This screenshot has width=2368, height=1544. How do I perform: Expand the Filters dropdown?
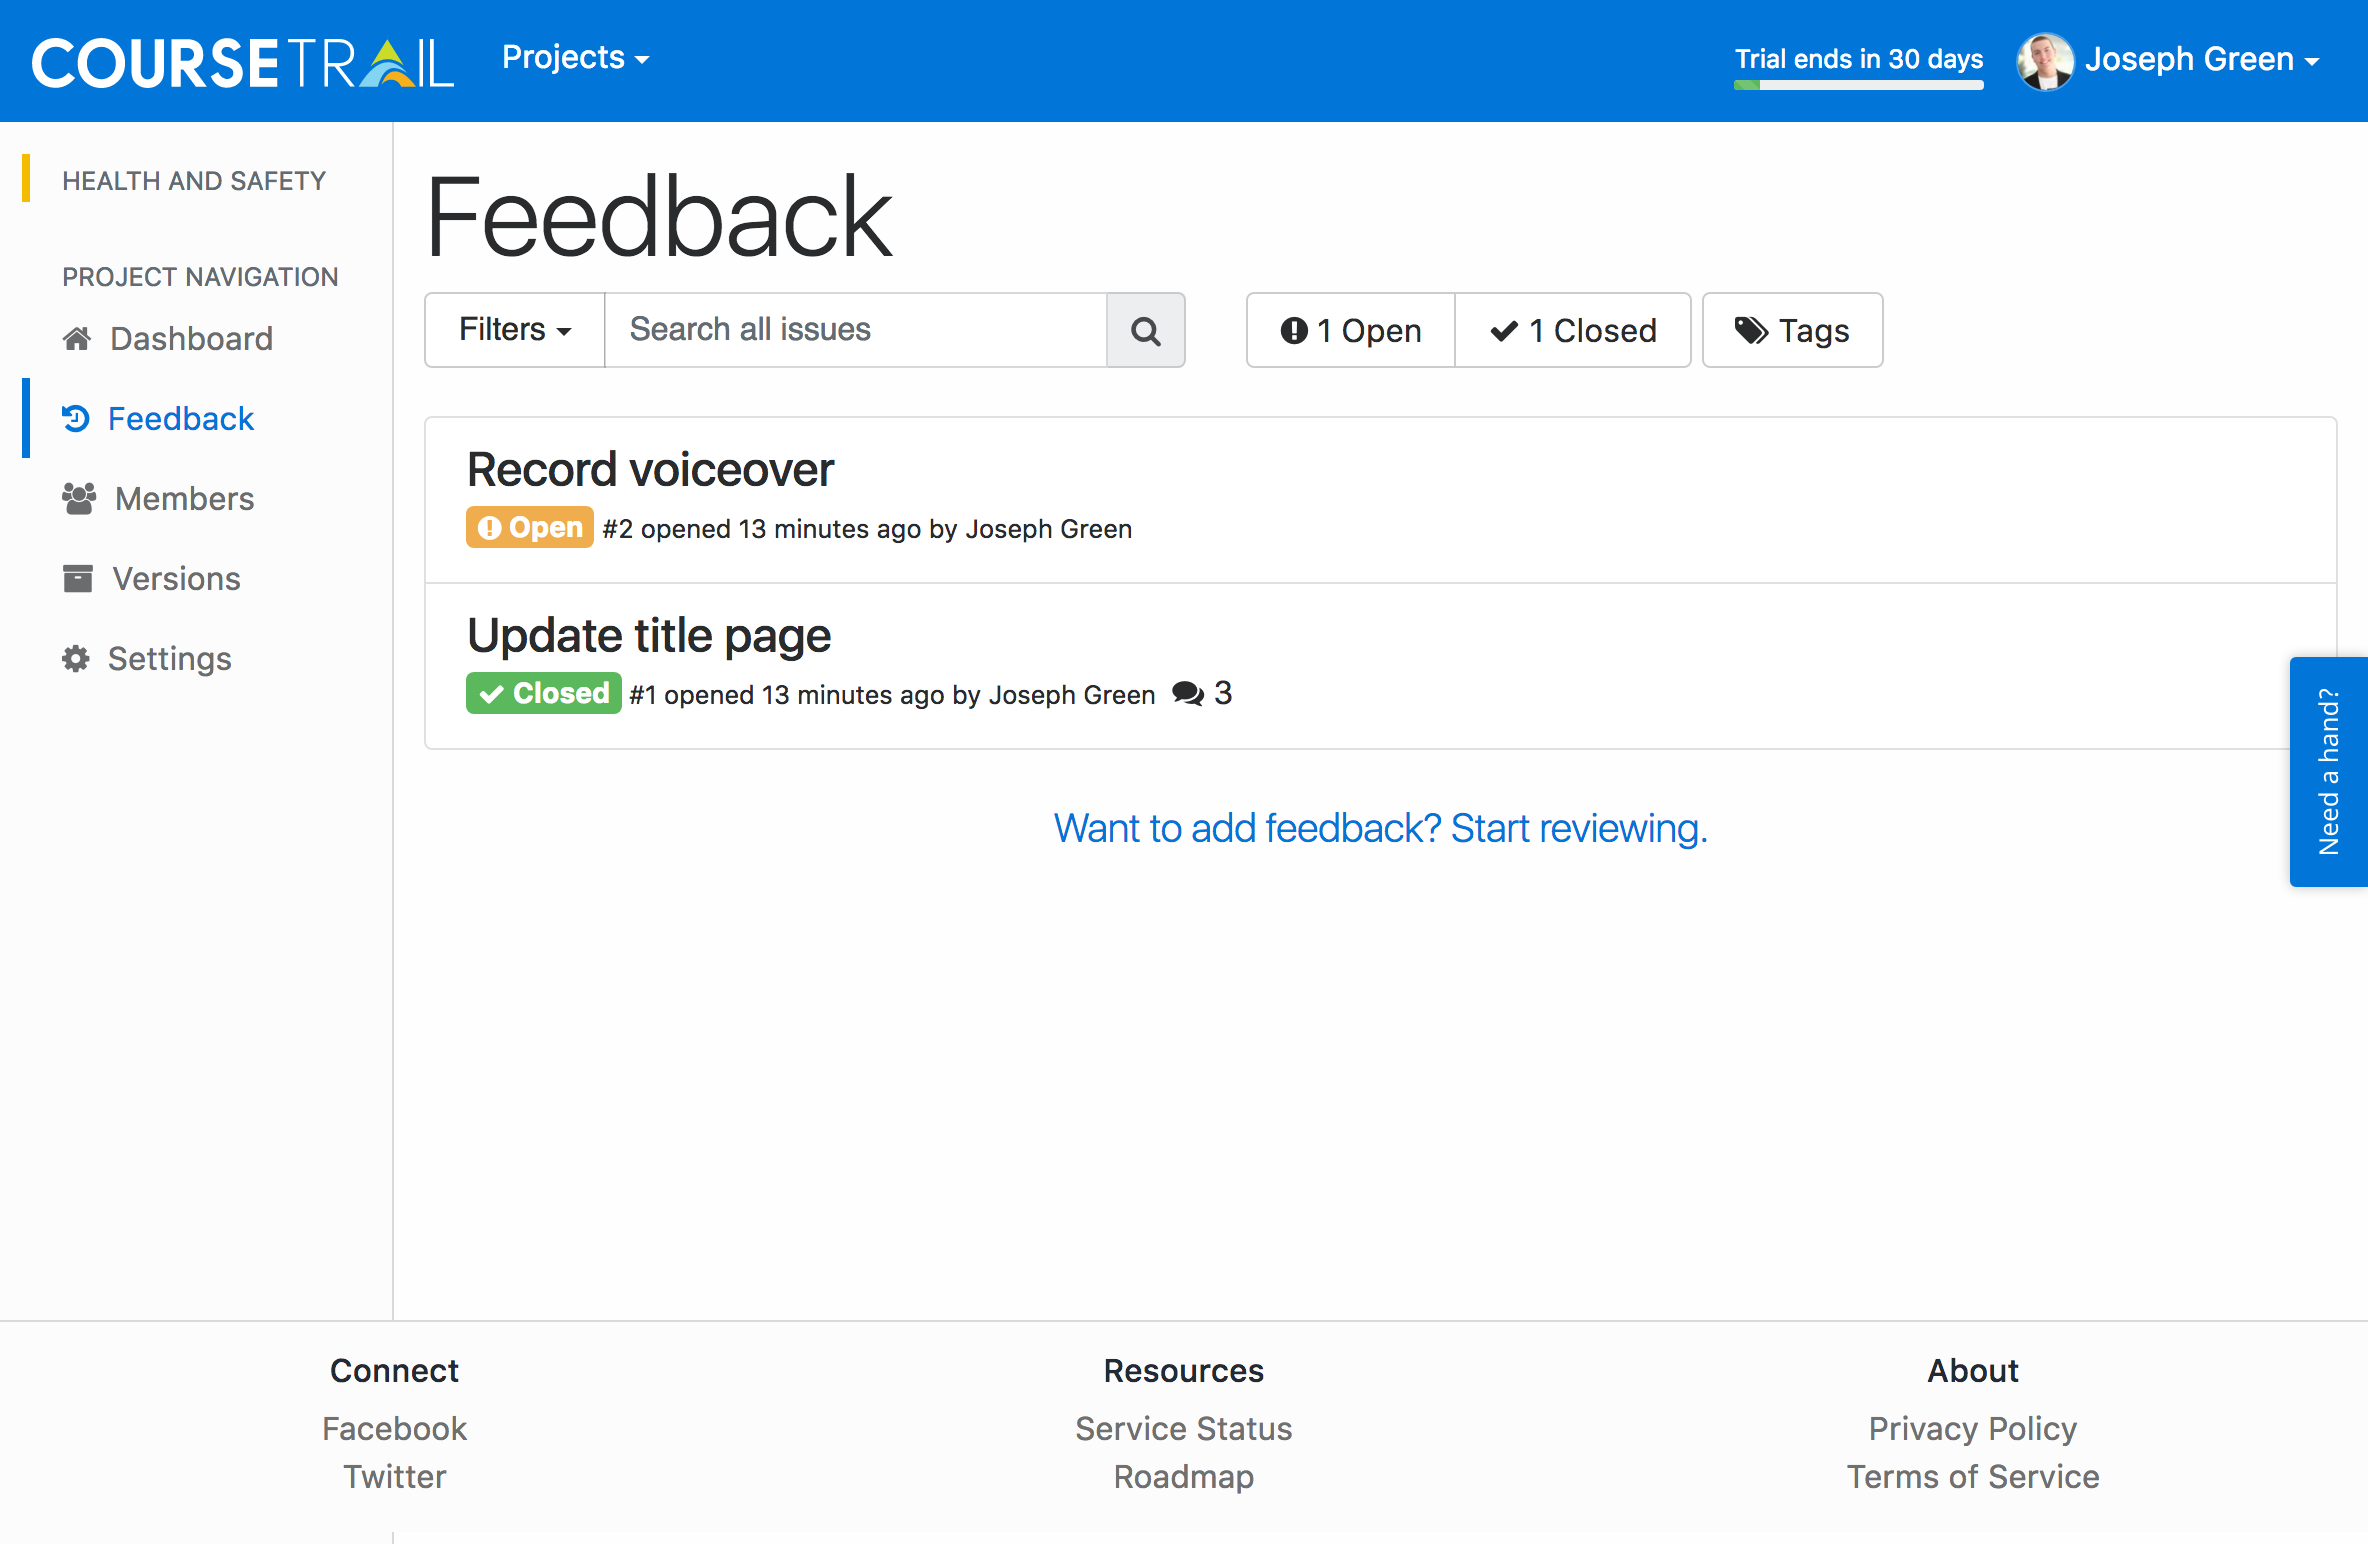point(514,330)
